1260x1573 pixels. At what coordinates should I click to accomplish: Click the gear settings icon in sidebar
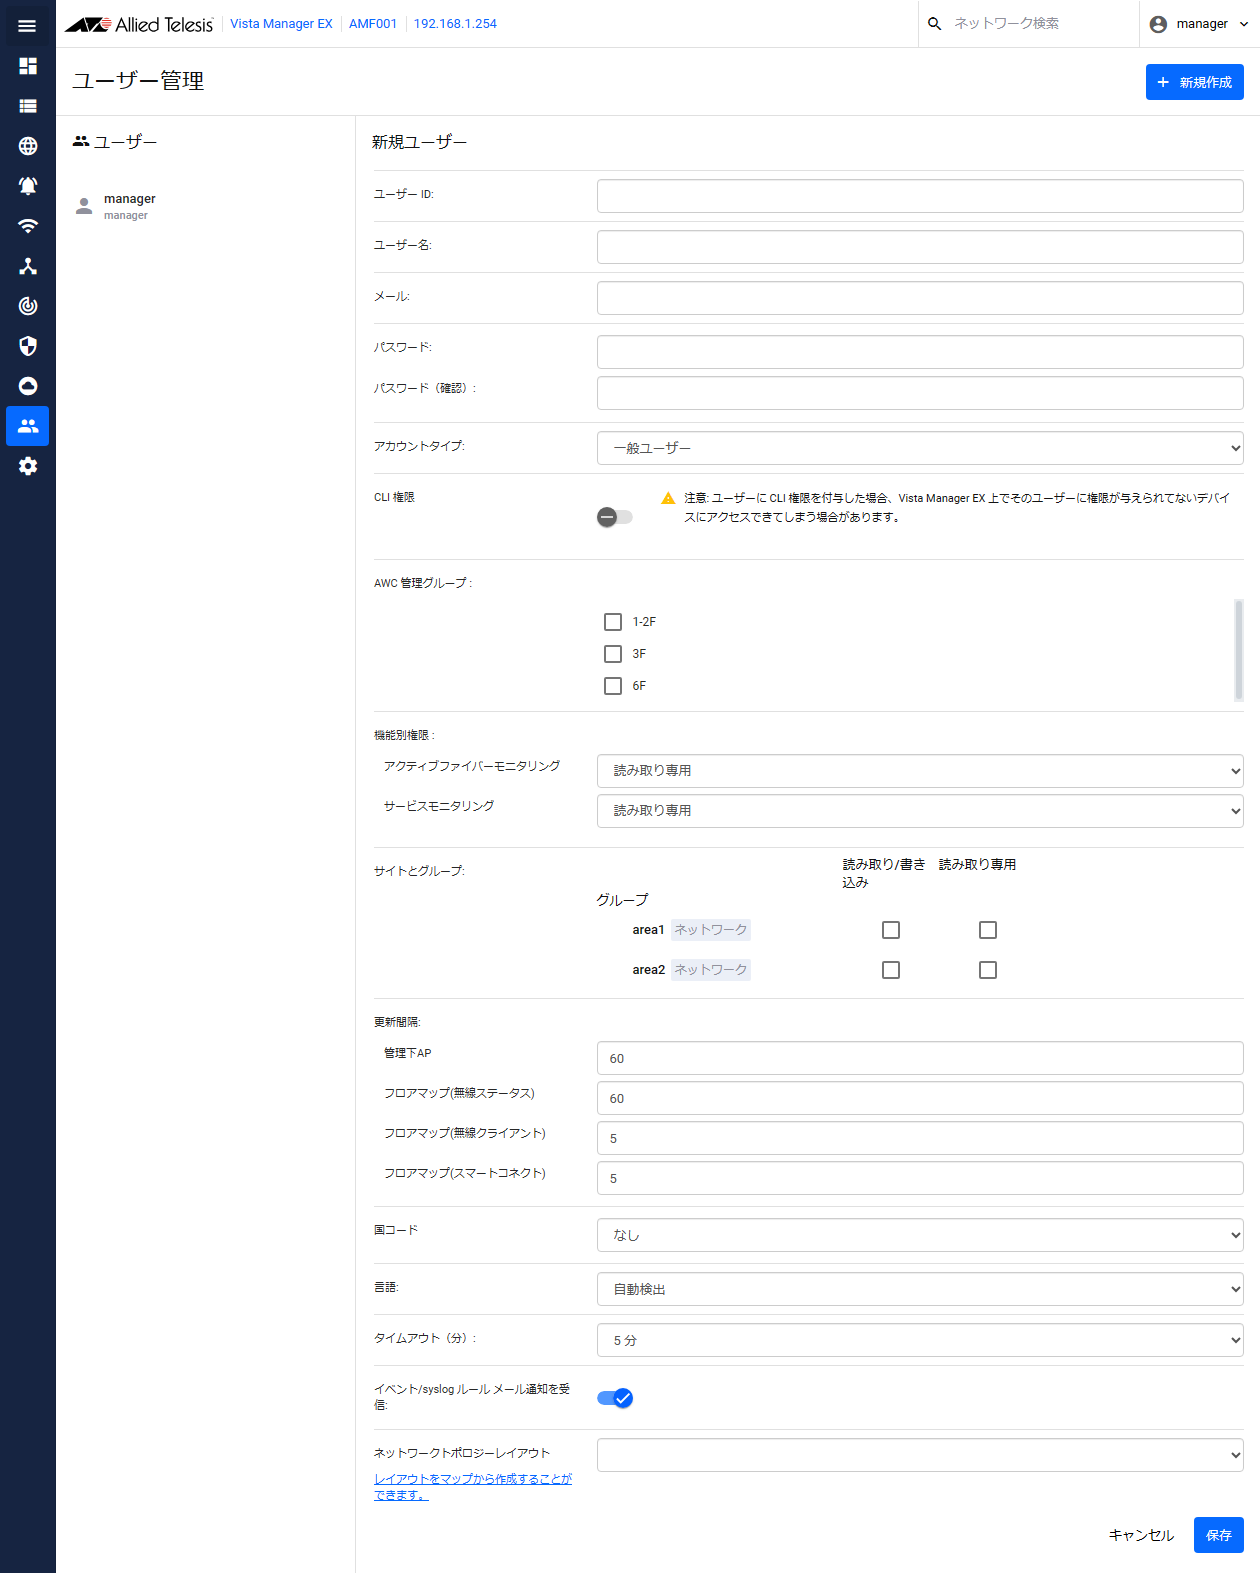[28, 466]
